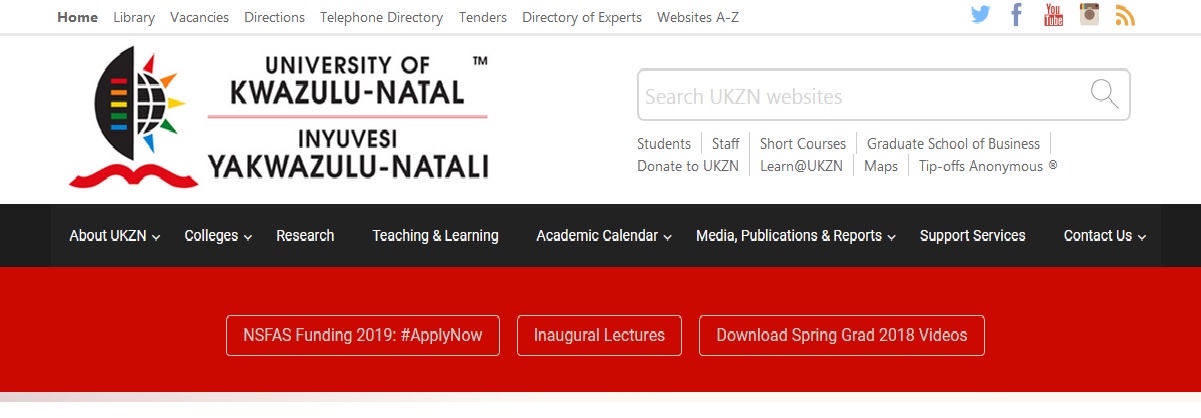Open the Inaugural Lectures button
This screenshot has height=418, width=1201.
(x=599, y=336)
